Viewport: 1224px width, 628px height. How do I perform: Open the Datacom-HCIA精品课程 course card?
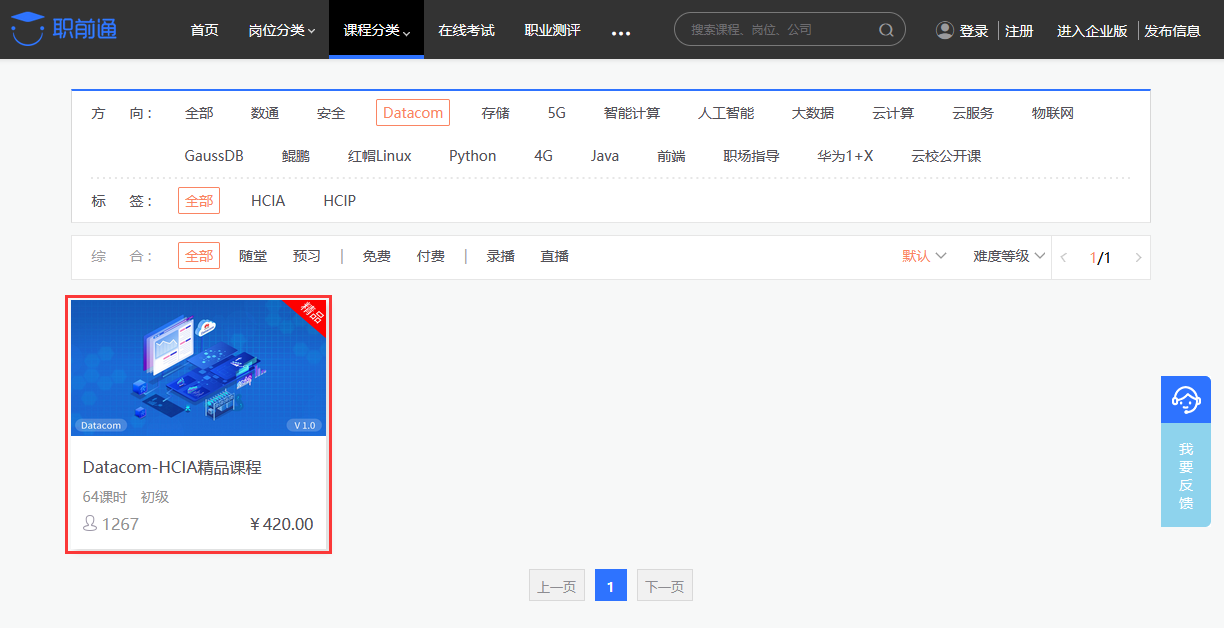(x=198, y=424)
